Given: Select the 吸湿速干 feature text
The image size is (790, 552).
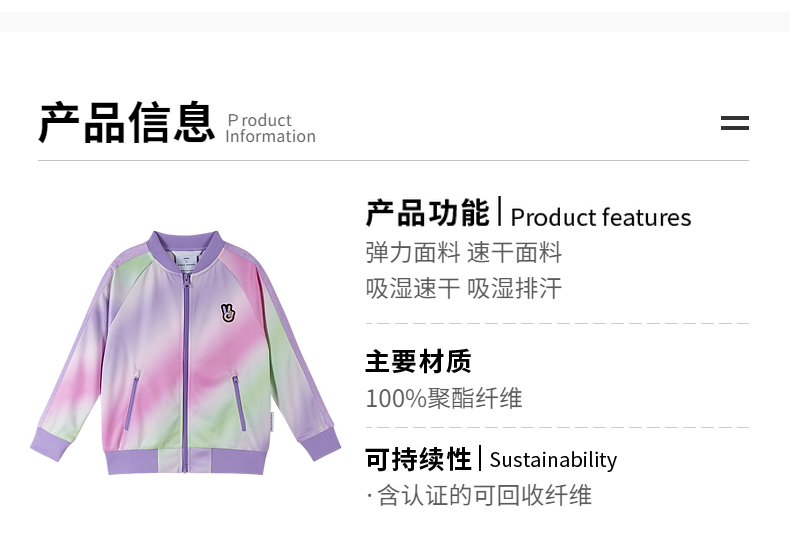Looking at the screenshot, I should (x=412, y=289).
